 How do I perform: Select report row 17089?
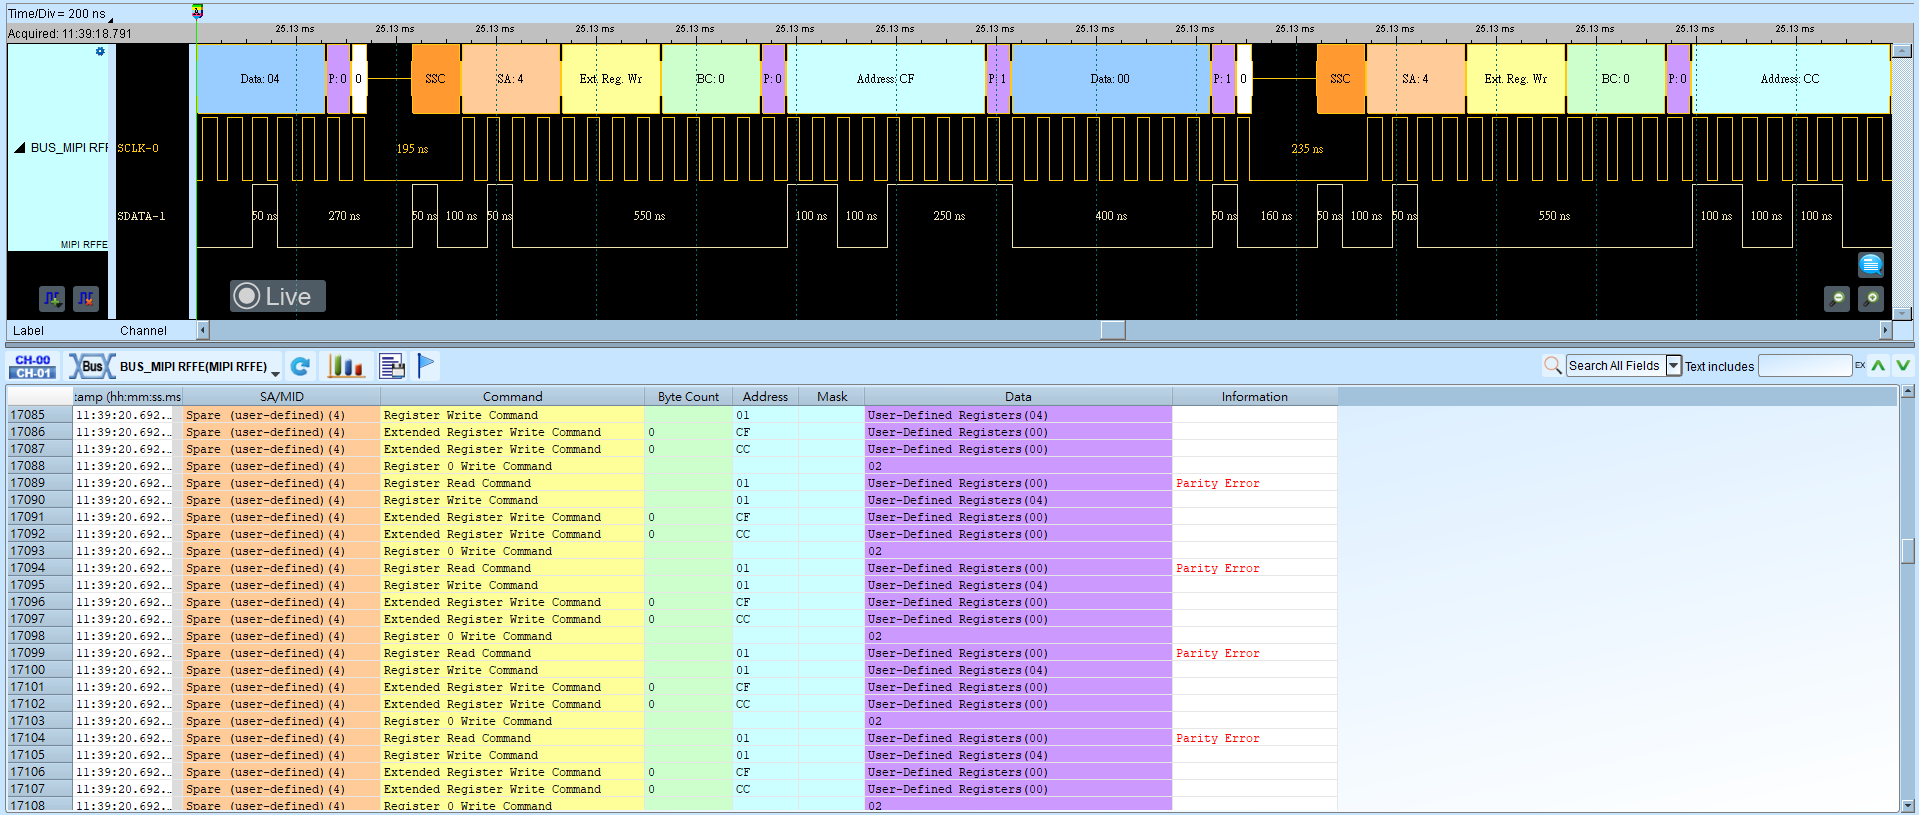pyautogui.click(x=672, y=483)
